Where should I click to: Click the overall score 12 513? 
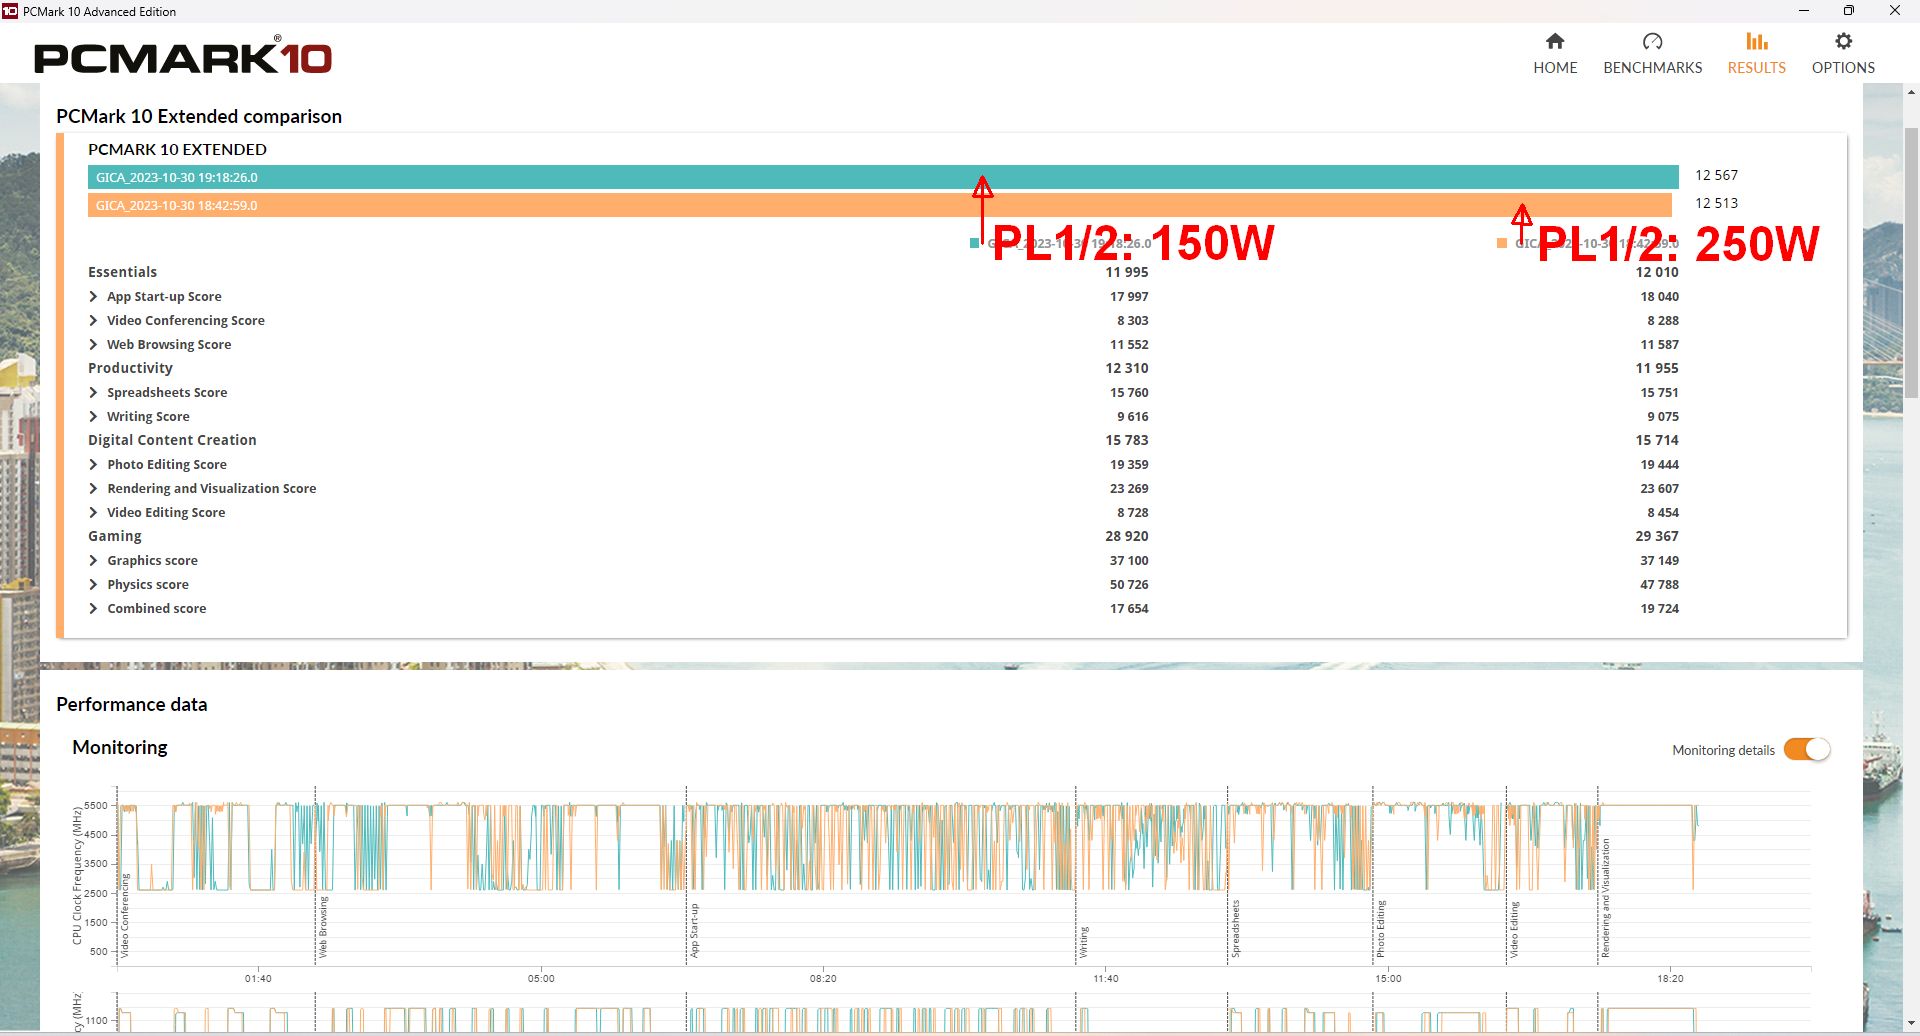click(x=1716, y=203)
